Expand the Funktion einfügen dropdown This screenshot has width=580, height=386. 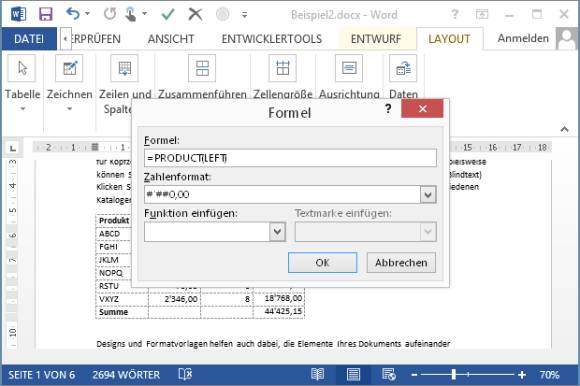(277, 232)
